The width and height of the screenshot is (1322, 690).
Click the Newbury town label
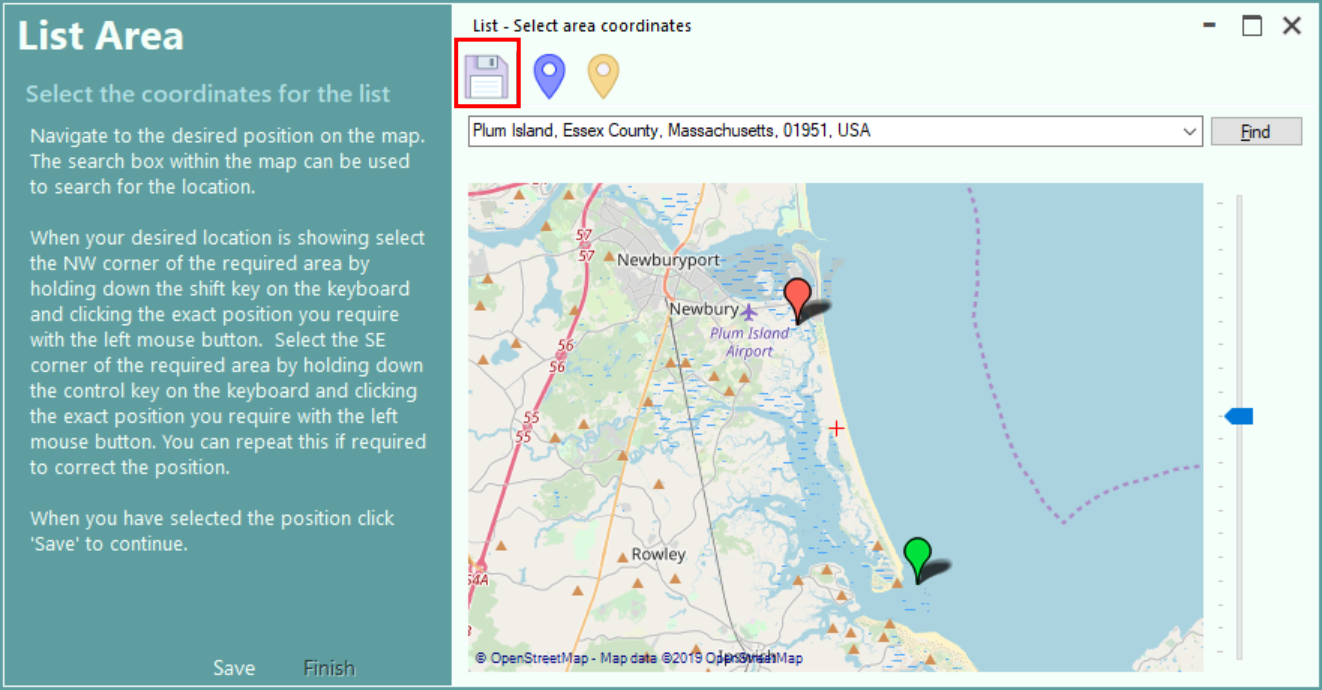(x=704, y=309)
